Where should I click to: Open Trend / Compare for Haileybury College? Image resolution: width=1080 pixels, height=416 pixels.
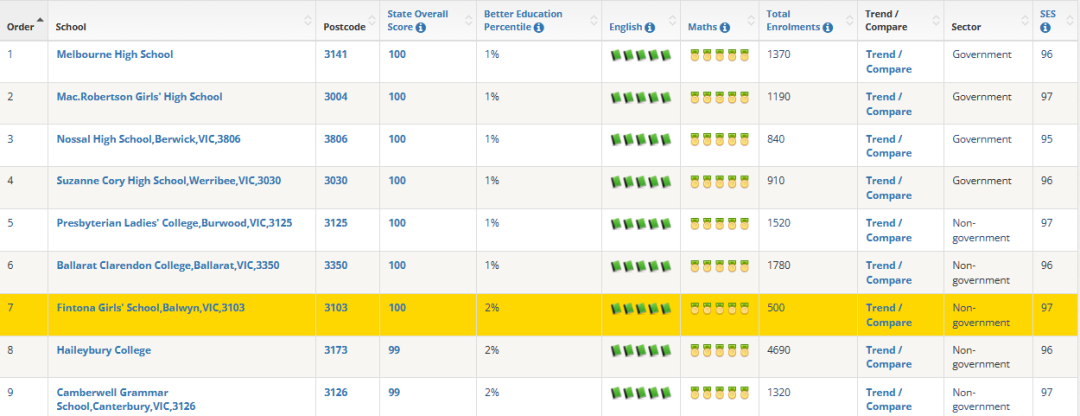coord(889,357)
